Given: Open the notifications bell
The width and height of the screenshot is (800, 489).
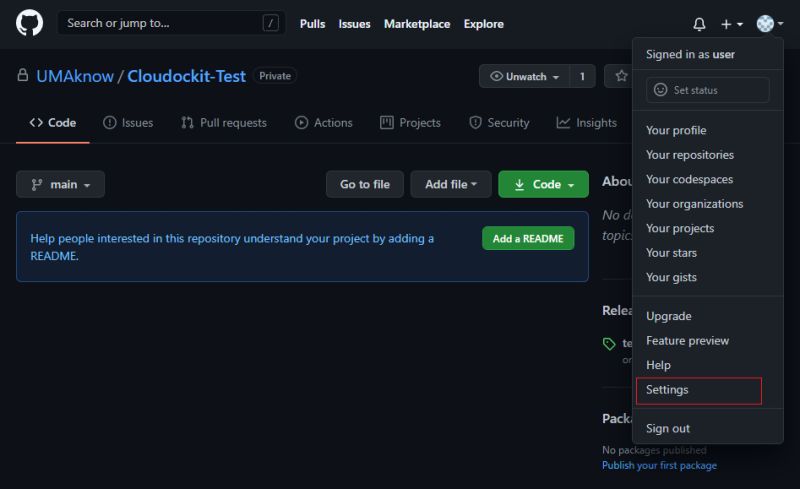Looking at the screenshot, I should coord(699,24).
